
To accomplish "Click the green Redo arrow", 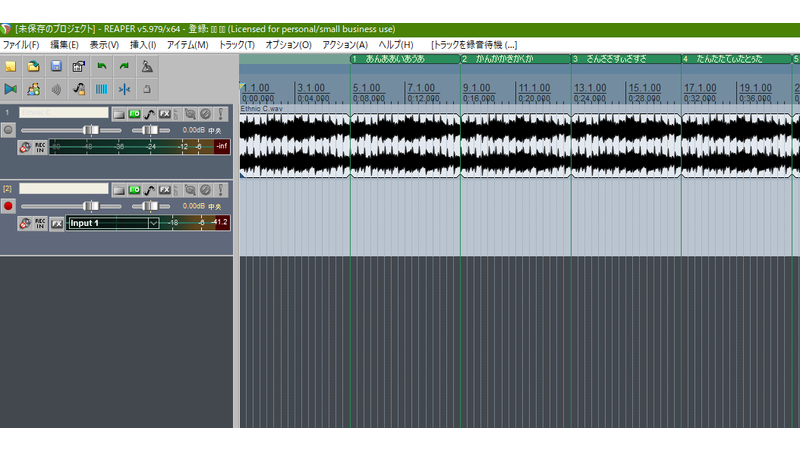I will [x=124, y=67].
